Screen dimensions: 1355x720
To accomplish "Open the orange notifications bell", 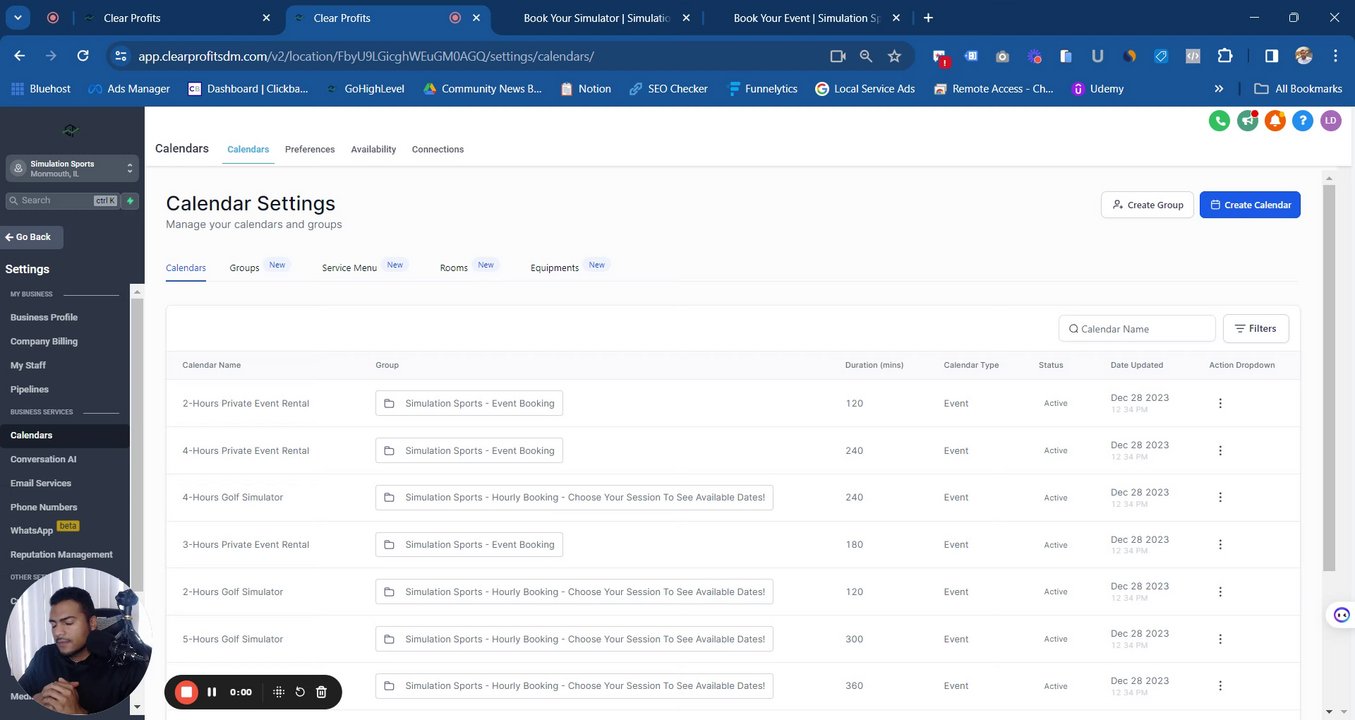I will (1275, 121).
